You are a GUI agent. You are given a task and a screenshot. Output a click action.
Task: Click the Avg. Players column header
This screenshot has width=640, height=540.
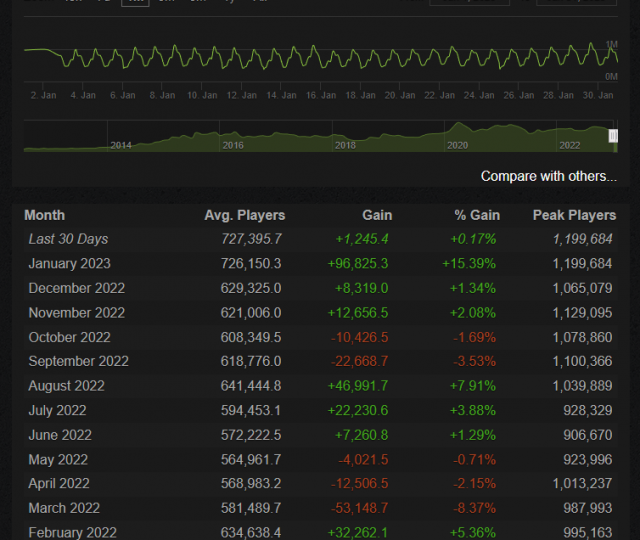245,215
